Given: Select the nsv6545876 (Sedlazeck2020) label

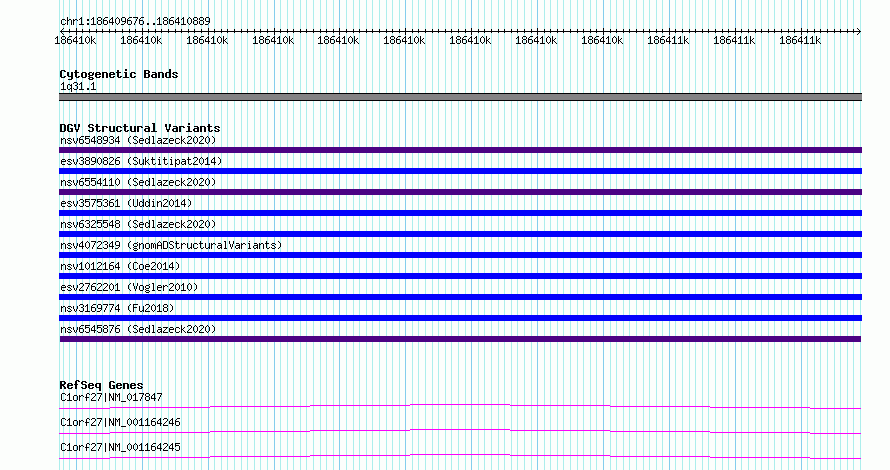Looking at the screenshot, I should click(x=138, y=329).
